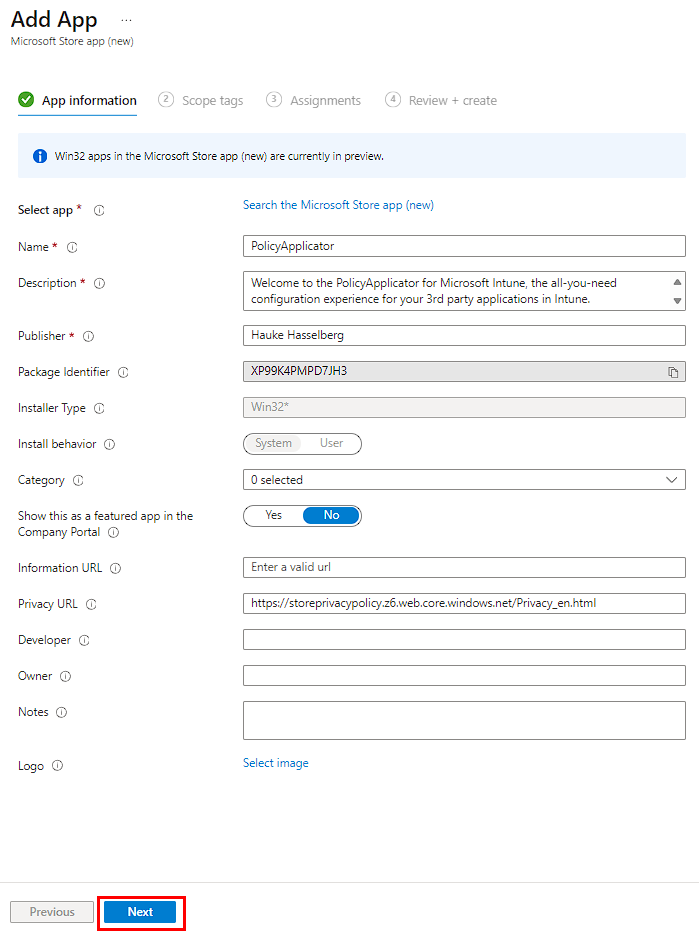
Task: Show info tooltip for Publisher
Action: coord(88,337)
